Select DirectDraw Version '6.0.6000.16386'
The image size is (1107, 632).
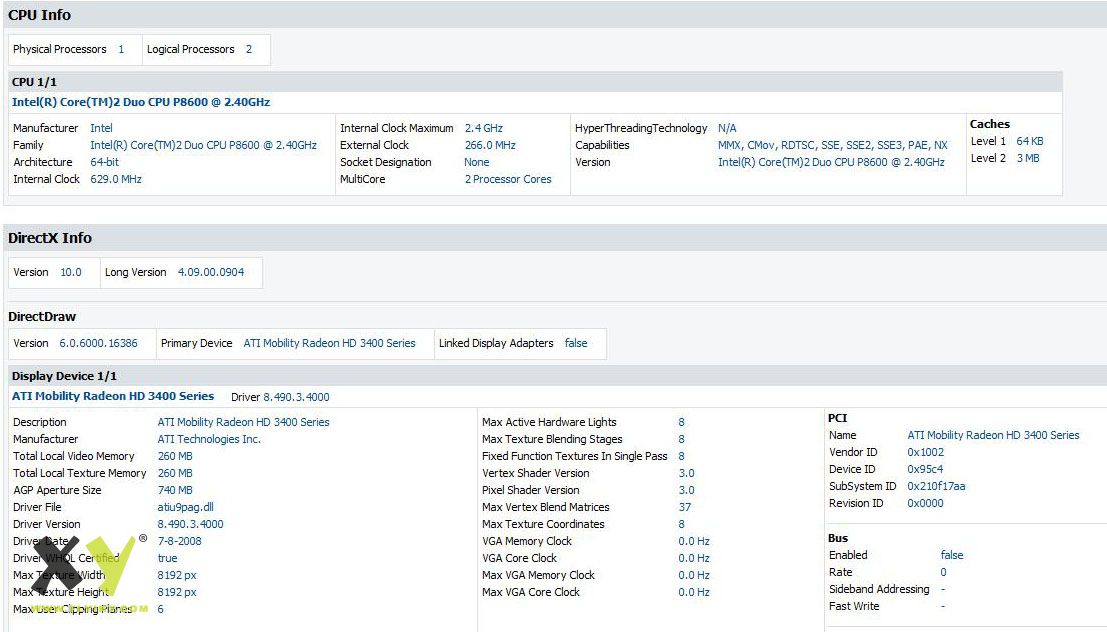click(x=98, y=343)
